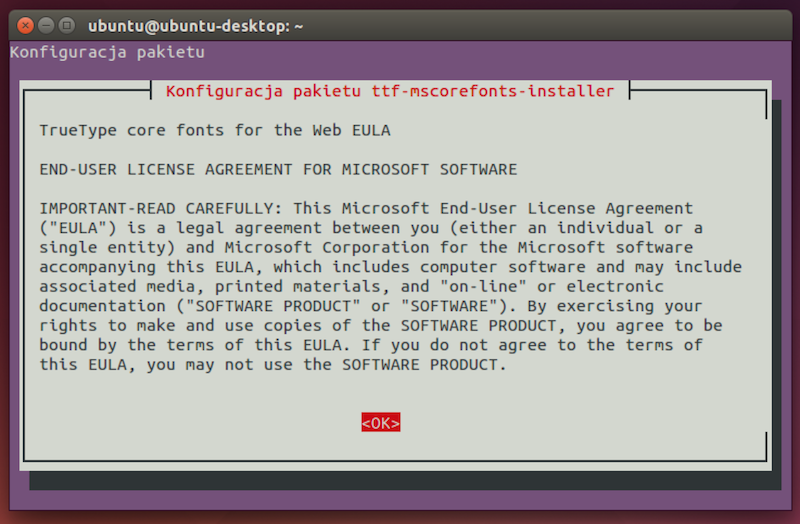Close the terminal window with red button
This screenshot has width=800, height=524.
25,25
